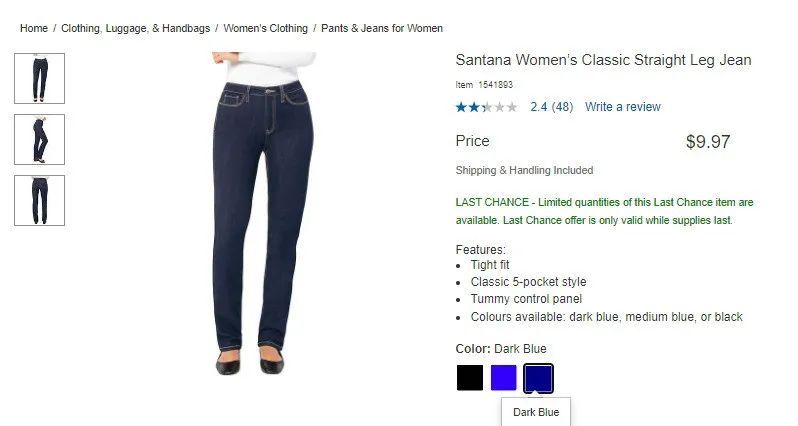Open Pants & Jeans for Women breadcrumb
Viewport: 798px width, 426px height.
382,29
